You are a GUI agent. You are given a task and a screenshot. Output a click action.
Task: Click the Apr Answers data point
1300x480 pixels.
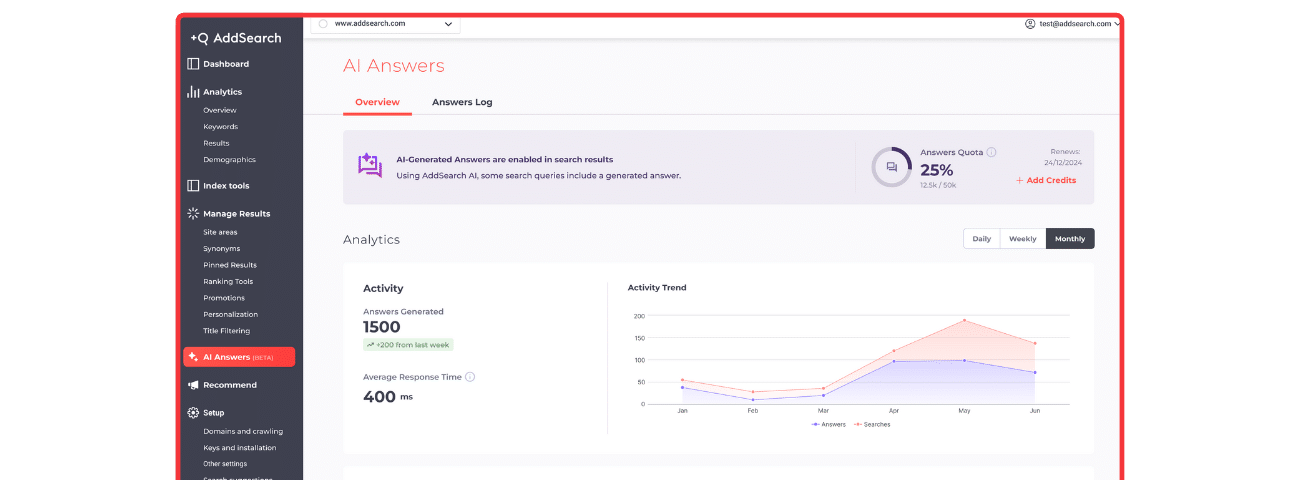[x=894, y=361]
